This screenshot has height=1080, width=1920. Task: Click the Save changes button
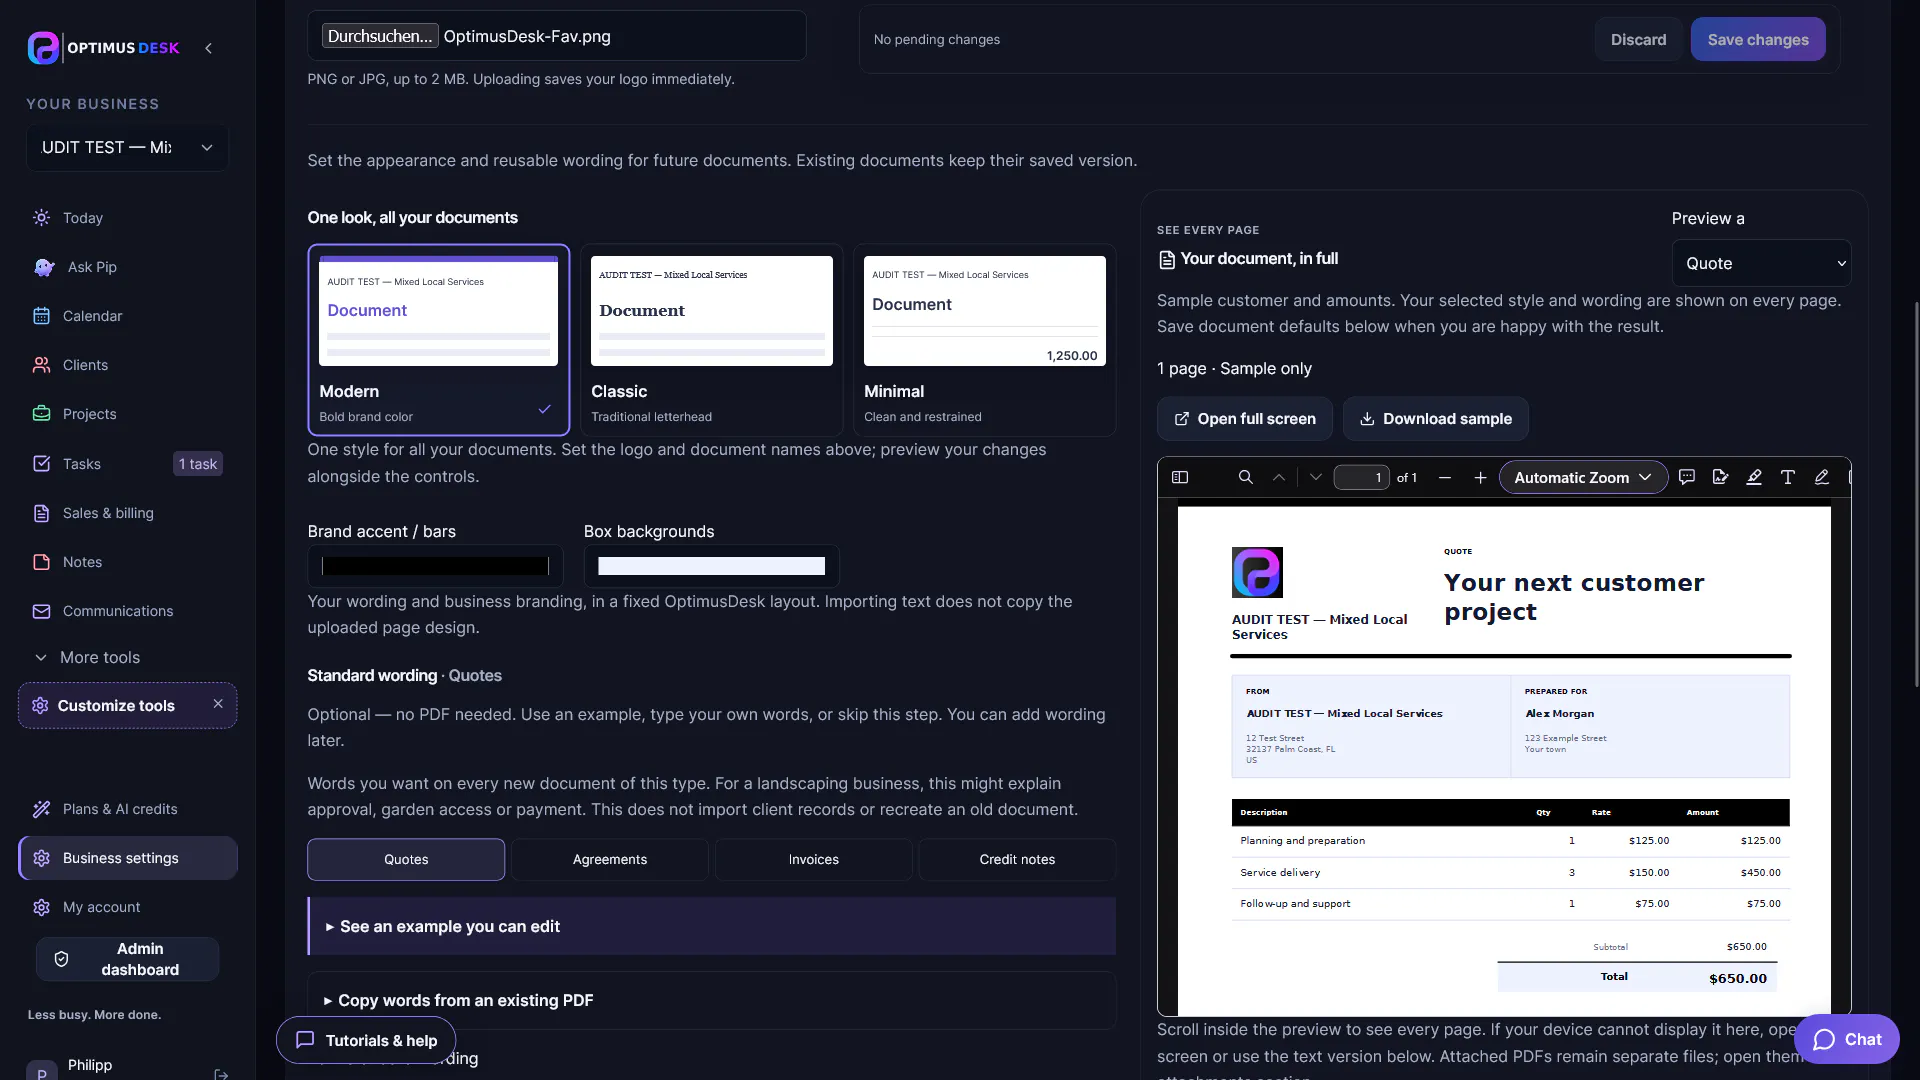coord(1758,40)
